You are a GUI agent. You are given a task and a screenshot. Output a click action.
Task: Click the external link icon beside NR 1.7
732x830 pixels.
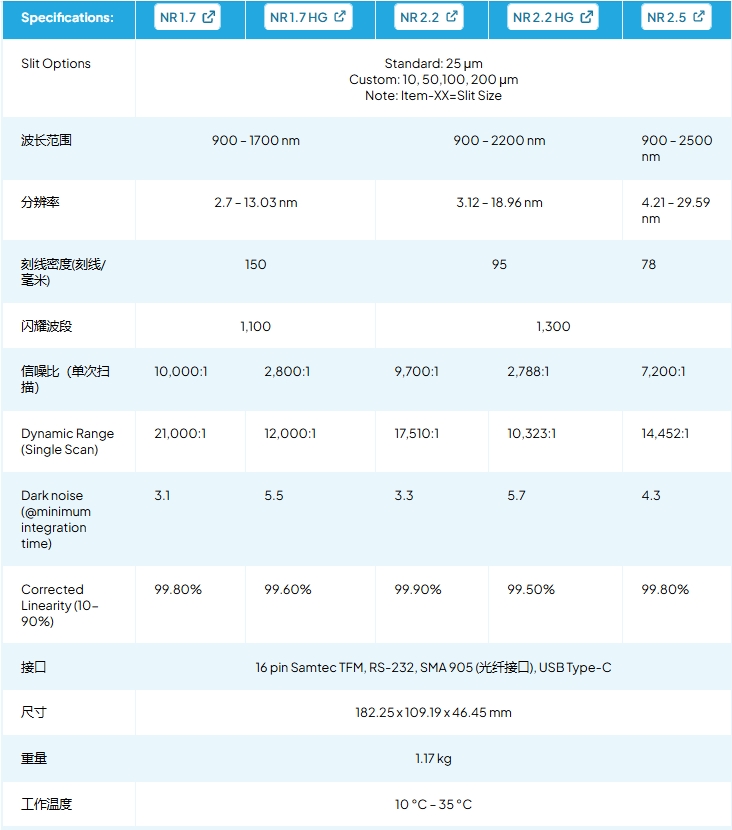coord(209,17)
